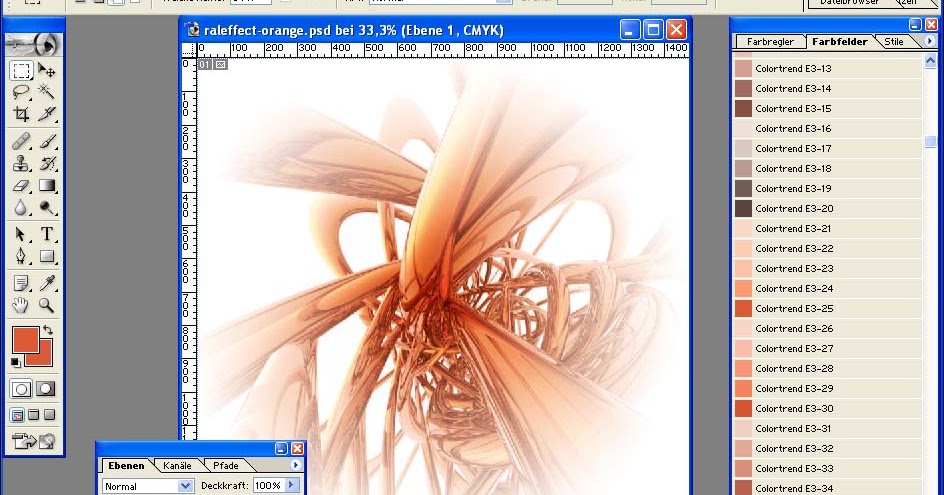The height and width of the screenshot is (495, 944).
Task: Select the Dodge tool
Action: click(x=46, y=208)
